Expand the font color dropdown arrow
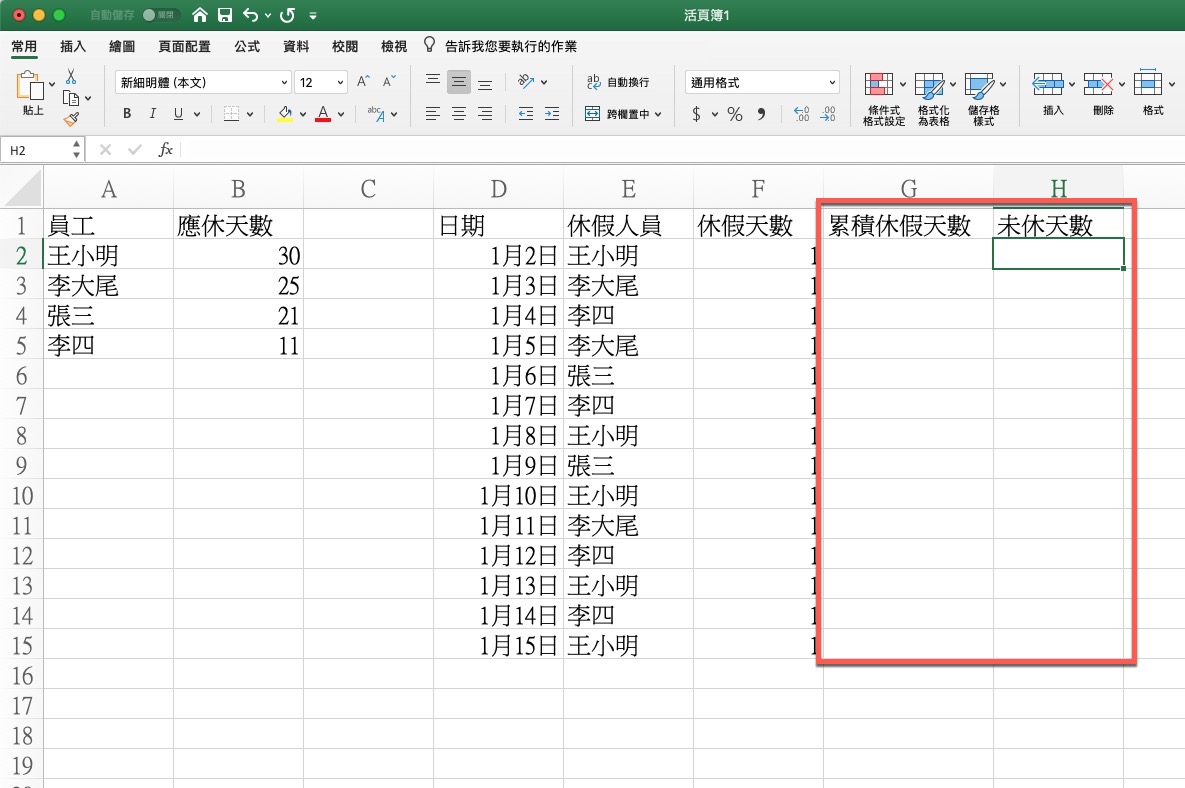Viewport: 1185px width, 788px height. pos(341,115)
